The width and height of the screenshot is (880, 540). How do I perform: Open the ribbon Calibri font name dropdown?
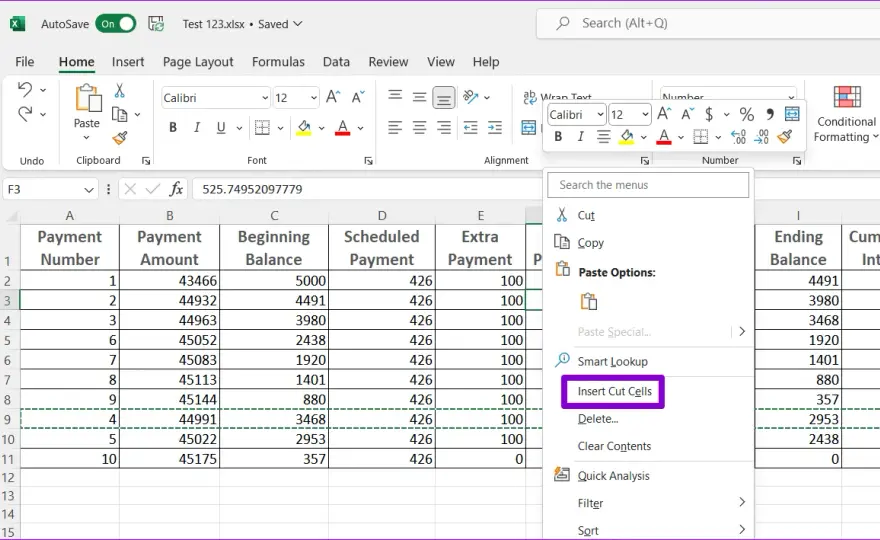(265, 98)
